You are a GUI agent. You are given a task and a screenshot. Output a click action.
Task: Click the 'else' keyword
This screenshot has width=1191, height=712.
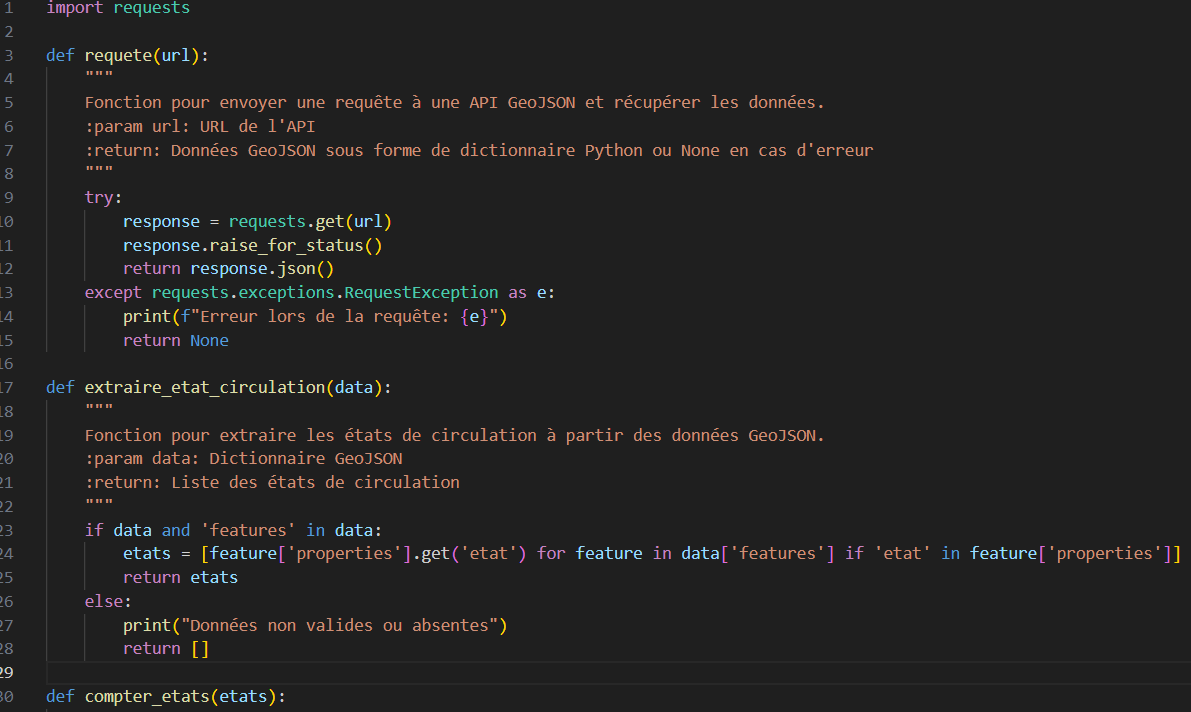point(103,602)
